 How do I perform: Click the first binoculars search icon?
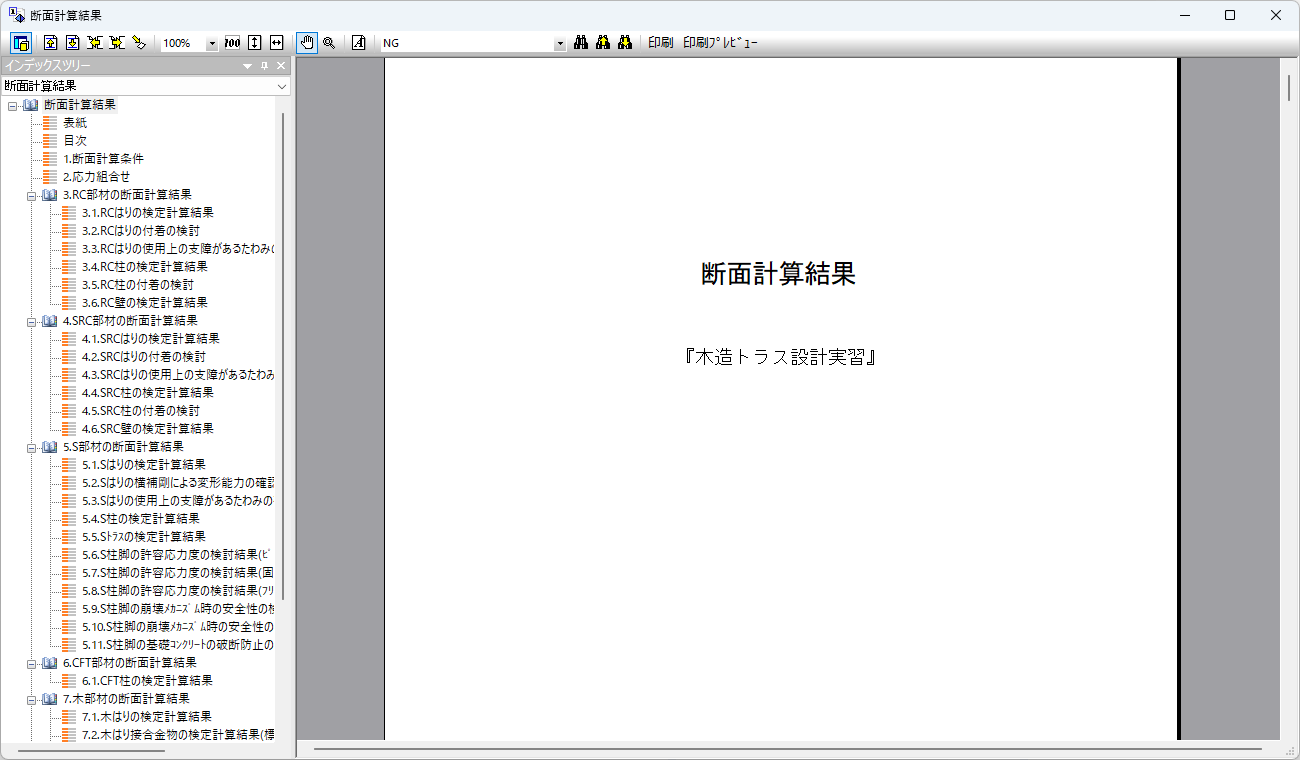pyautogui.click(x=580, y=43)
